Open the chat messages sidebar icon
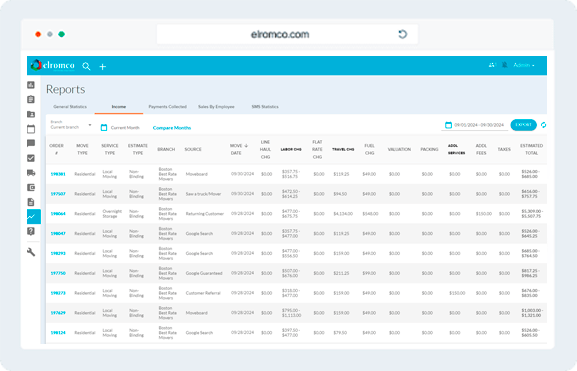 (31, 144)
